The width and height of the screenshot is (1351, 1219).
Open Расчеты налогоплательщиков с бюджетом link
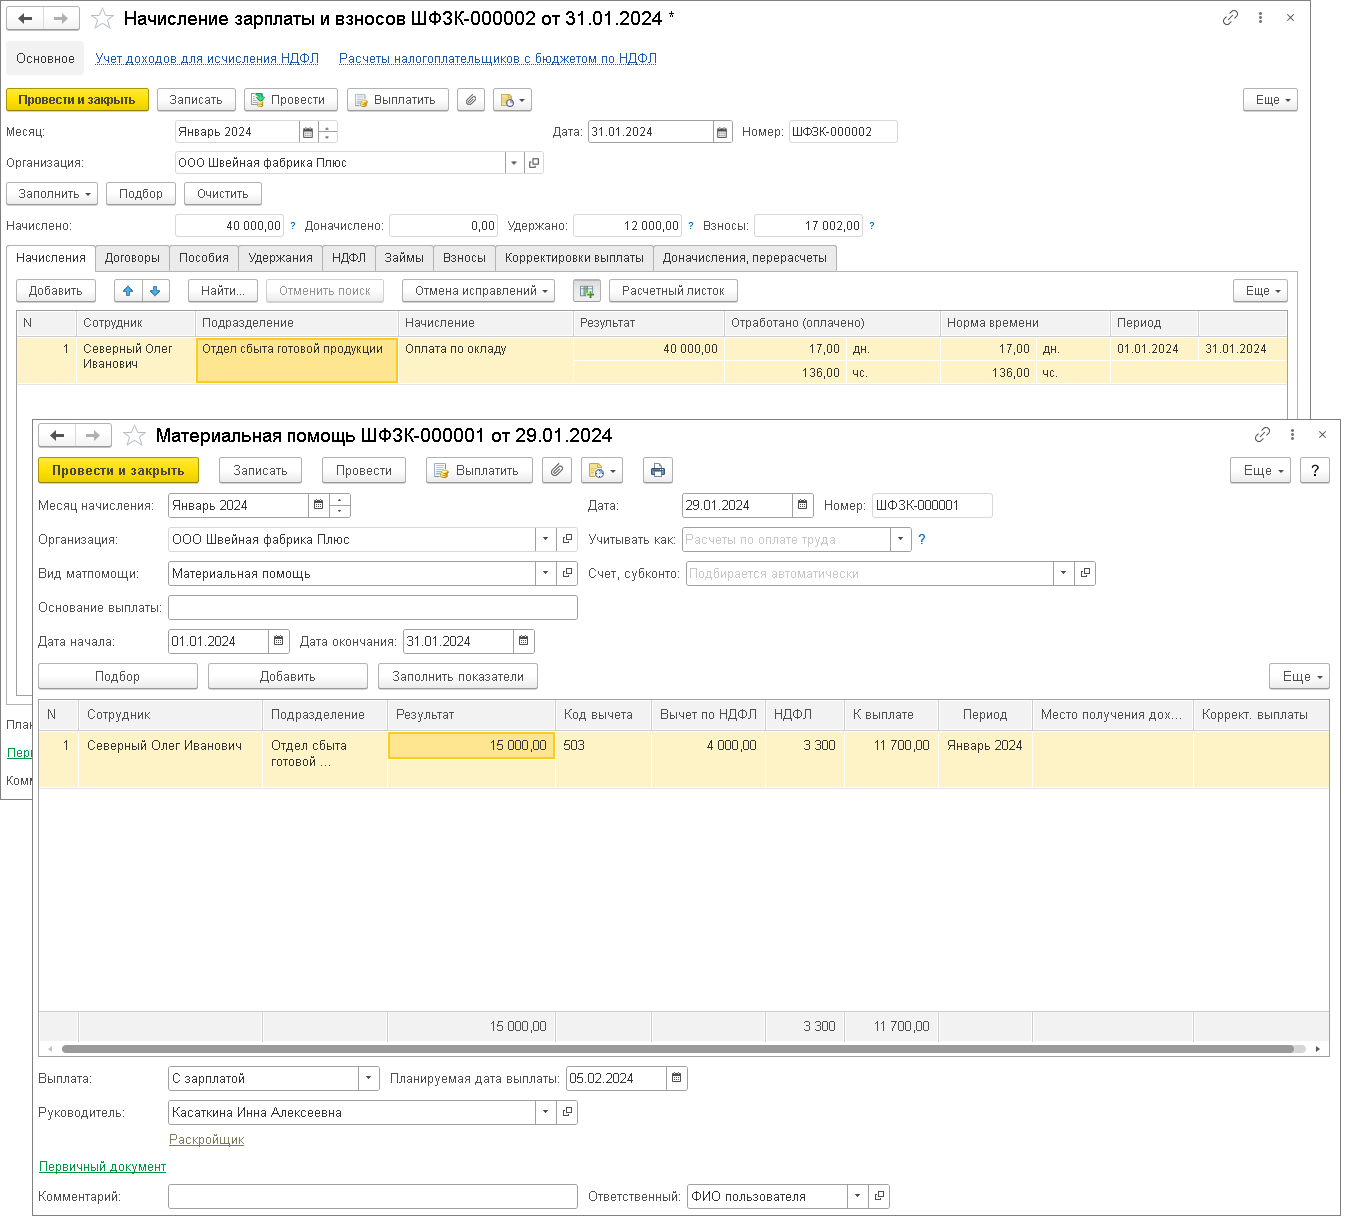(x=498, y=59)
